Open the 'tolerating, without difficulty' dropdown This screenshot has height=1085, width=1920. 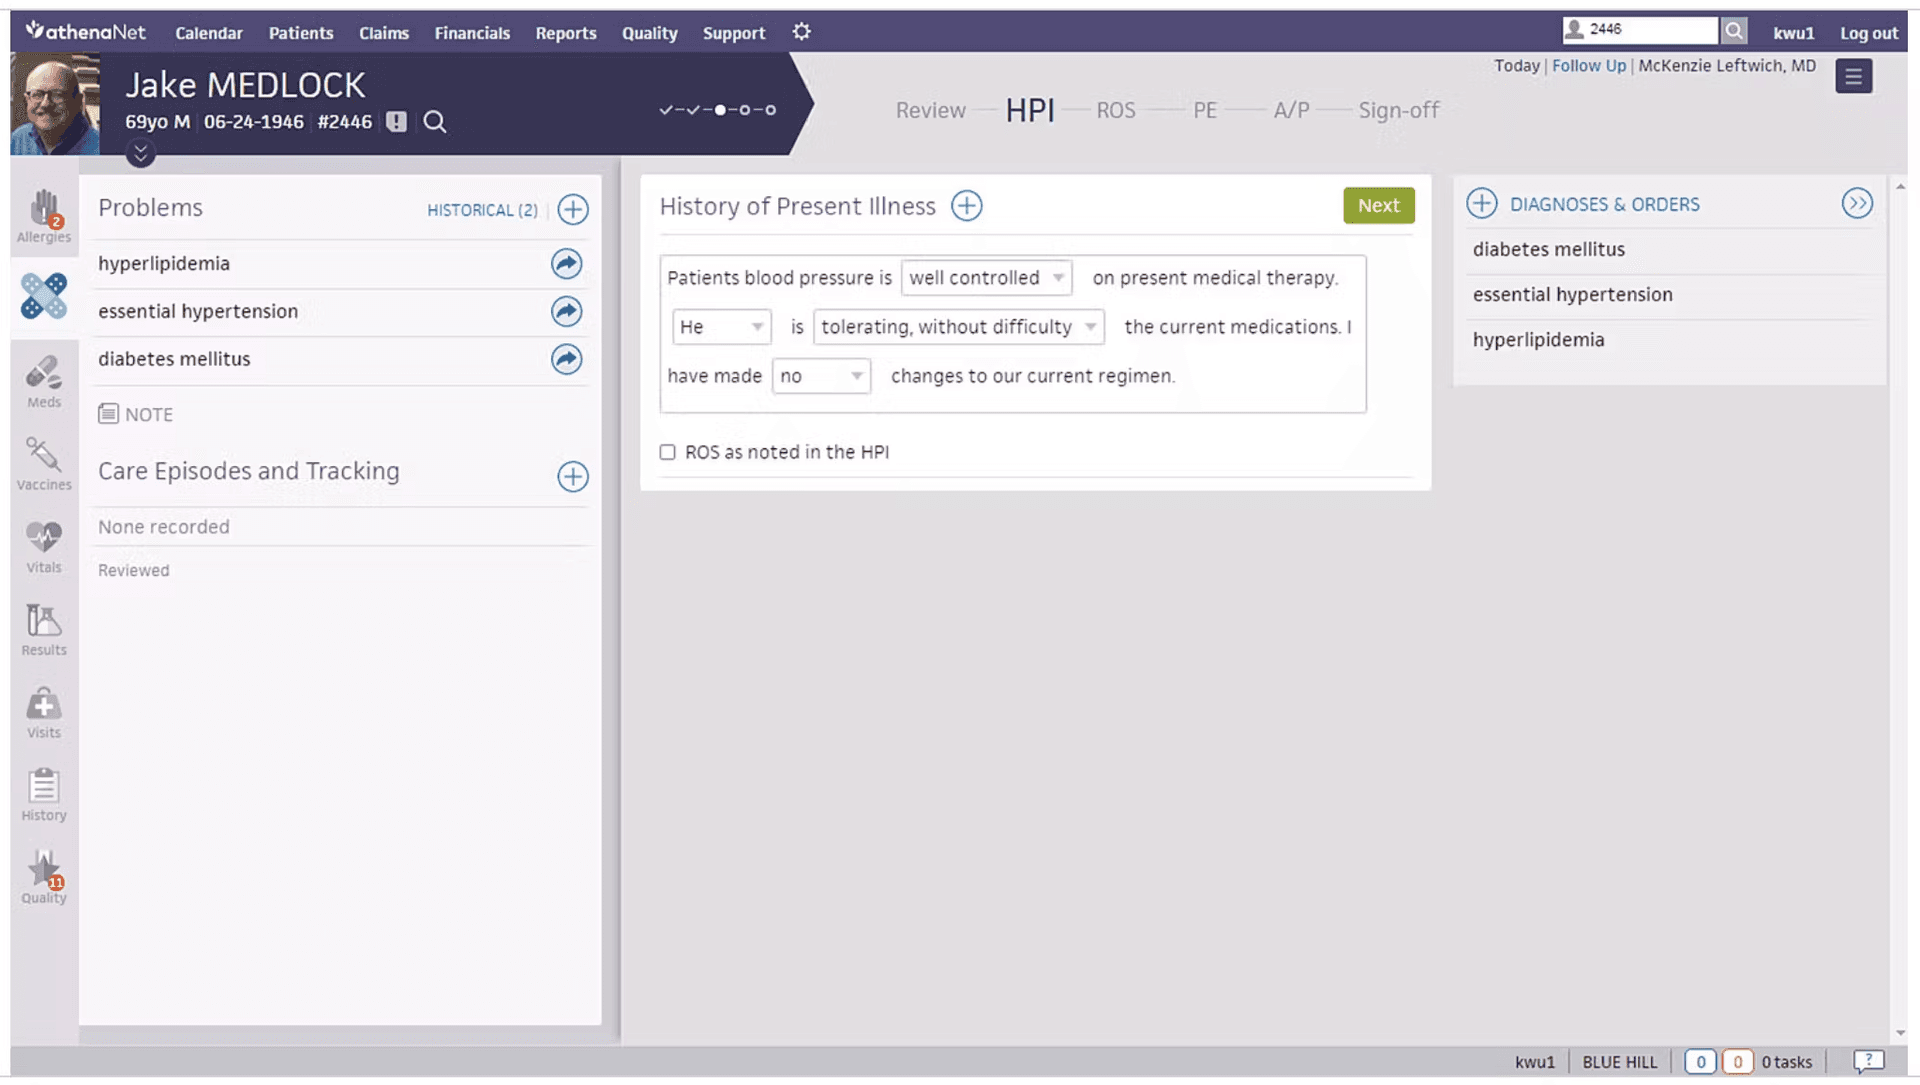tap(958, 327)
